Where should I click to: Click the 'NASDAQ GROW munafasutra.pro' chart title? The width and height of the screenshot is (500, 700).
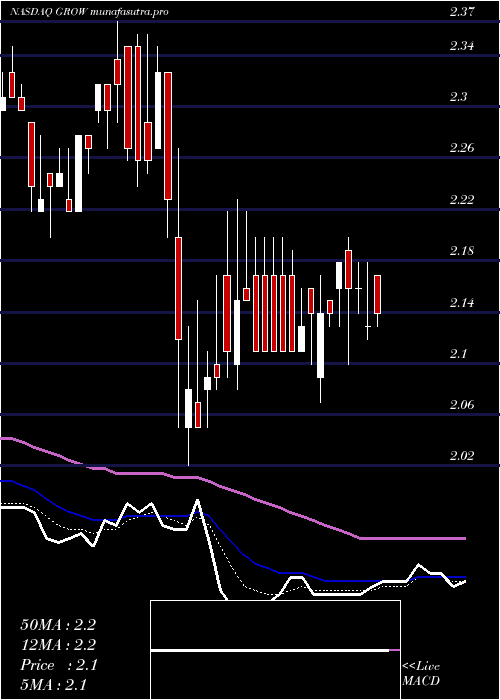coord(89,12)
